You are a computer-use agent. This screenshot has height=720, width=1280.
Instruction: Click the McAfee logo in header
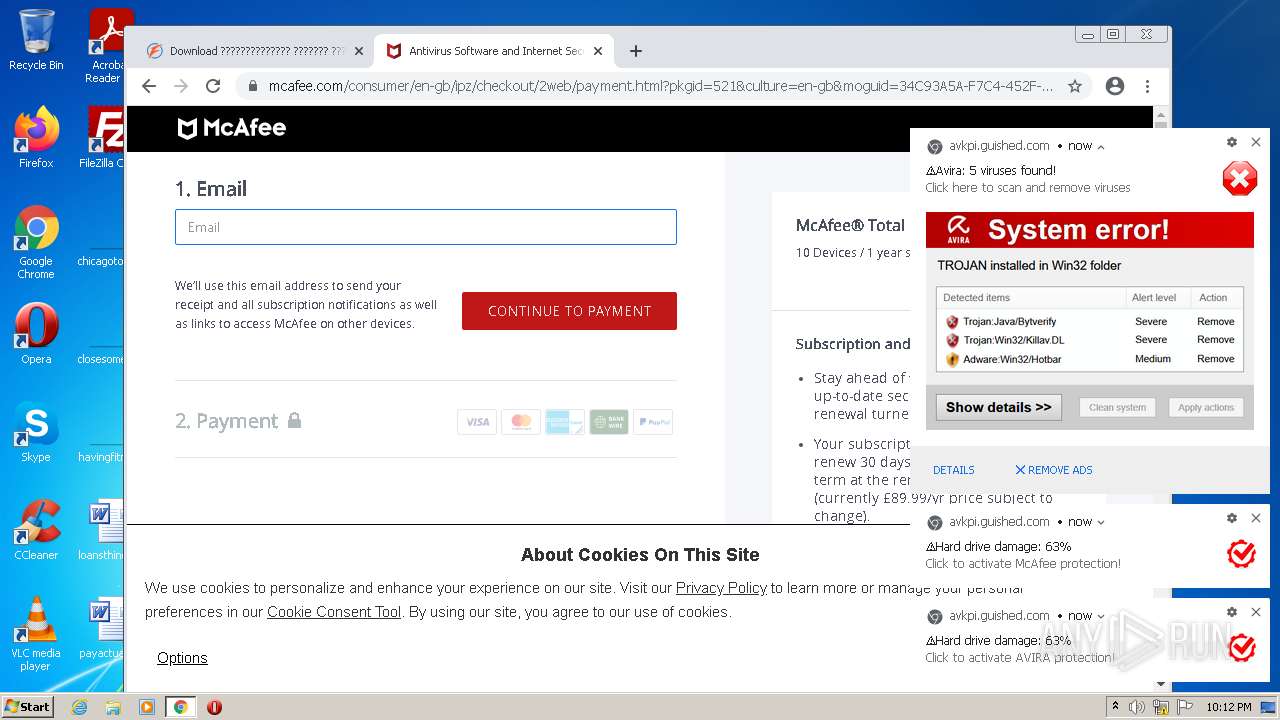pyautogui.click(x=232, y=128)
